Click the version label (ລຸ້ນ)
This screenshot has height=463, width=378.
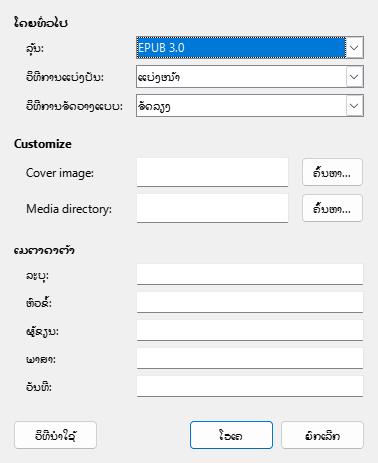pos(35,49)
